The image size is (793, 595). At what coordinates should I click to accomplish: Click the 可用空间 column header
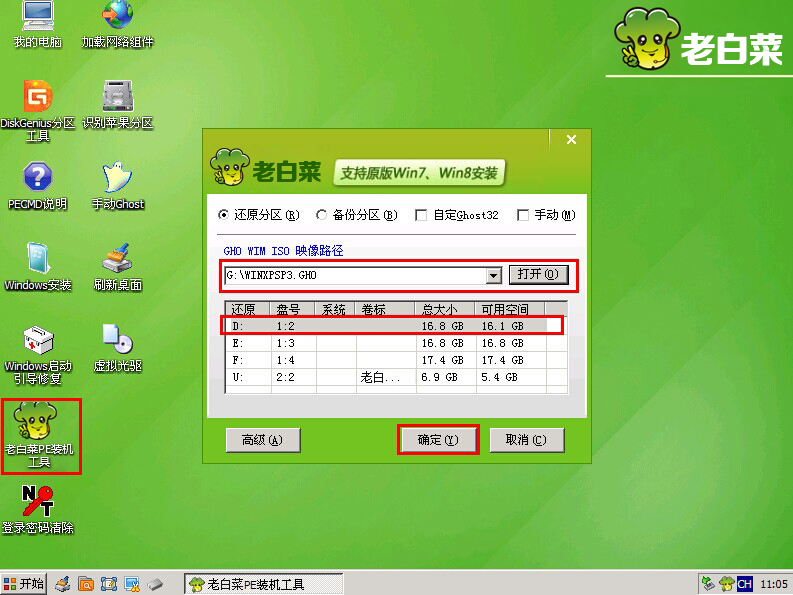click(x=510, y=309)
